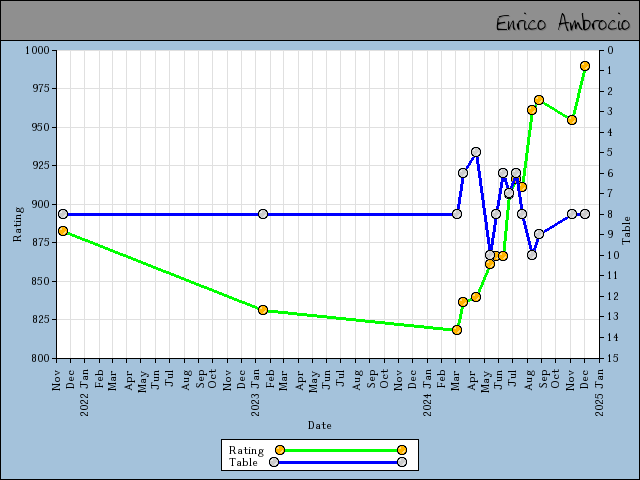
Task: Click the '2023 Jan' date axis label
Action: tap(256, 392)
